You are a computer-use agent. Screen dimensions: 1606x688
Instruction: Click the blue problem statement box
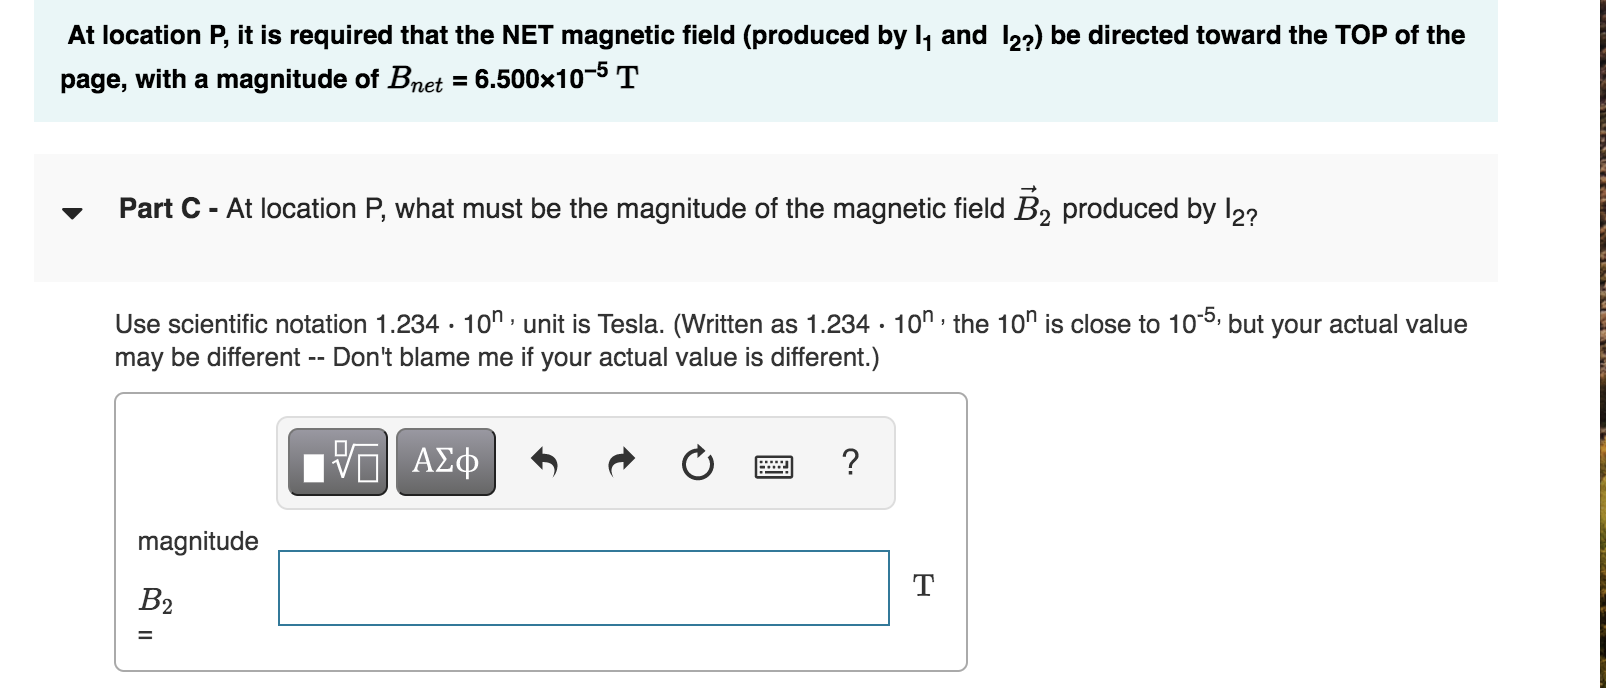tap(765, 58)
